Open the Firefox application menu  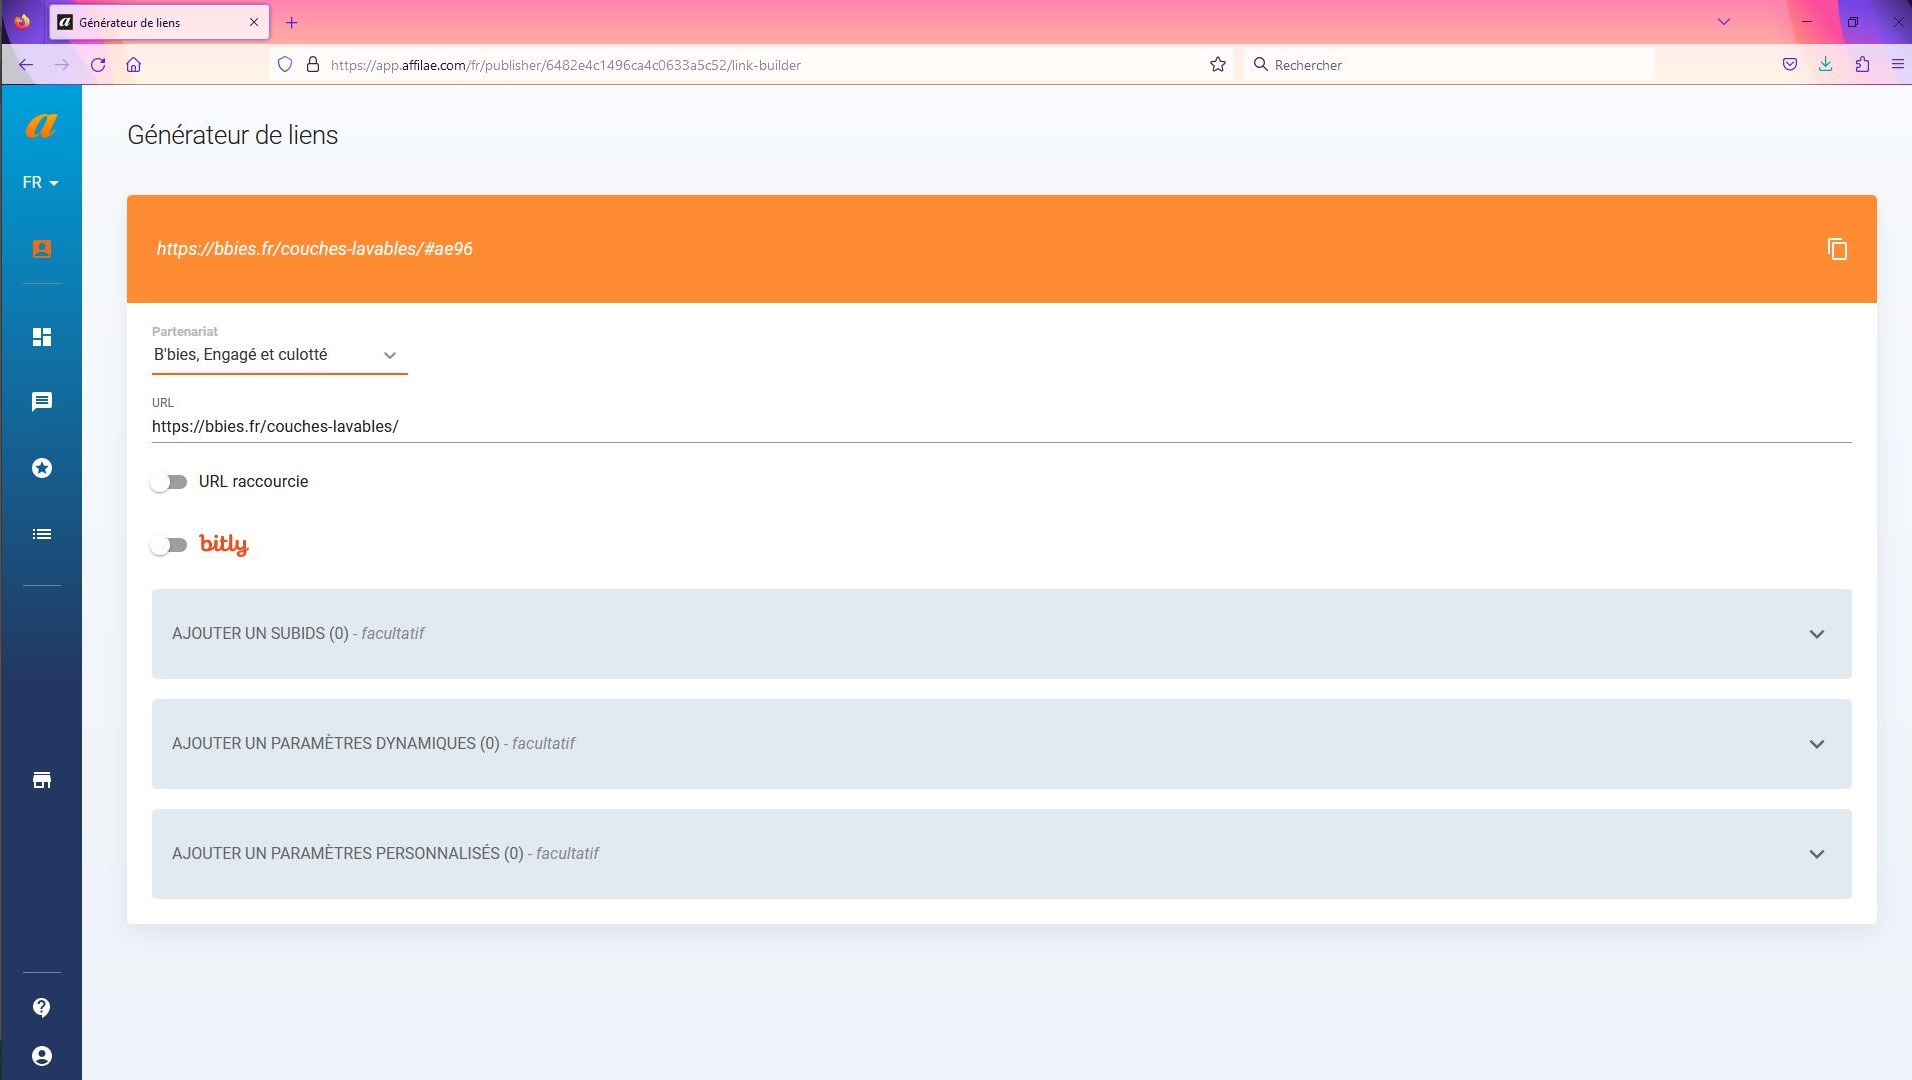[x=1898, y=65]
